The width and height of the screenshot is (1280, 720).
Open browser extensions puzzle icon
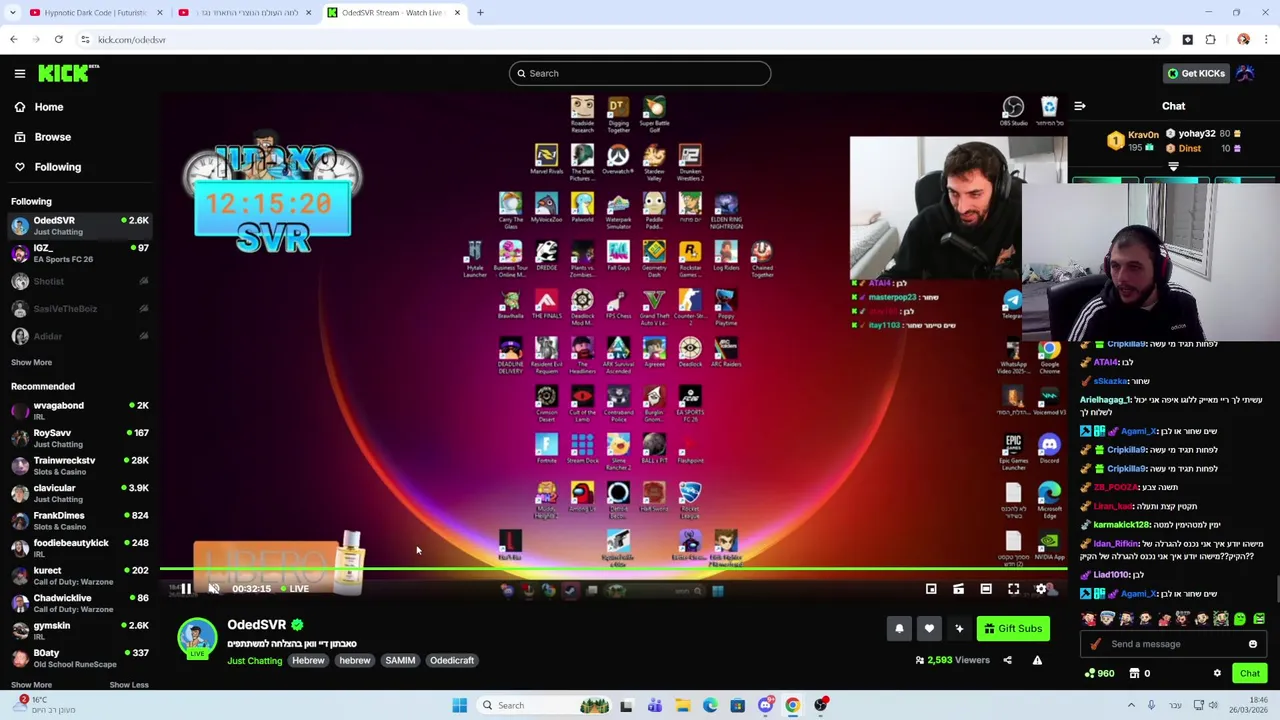(x=1210, y=40)
